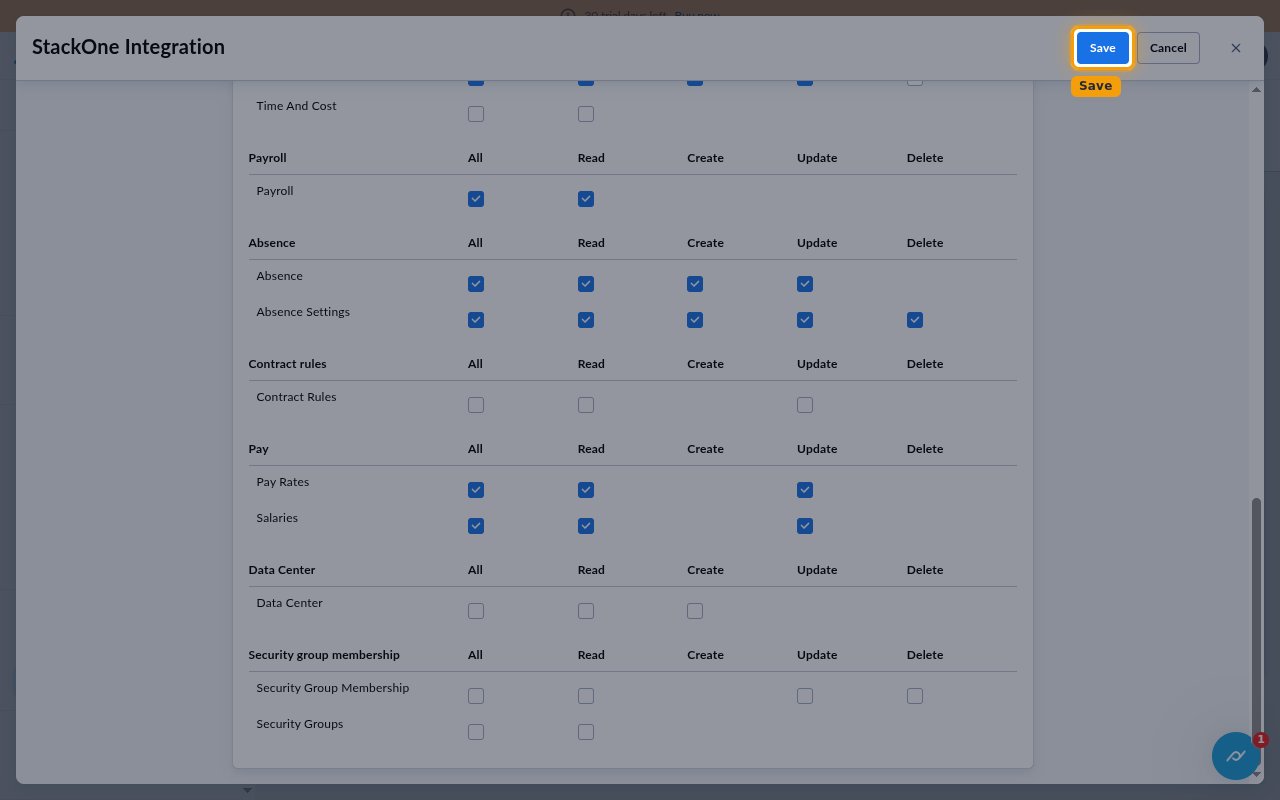Click the dialog's vertical scrollbar thumb

point(1257,630)
